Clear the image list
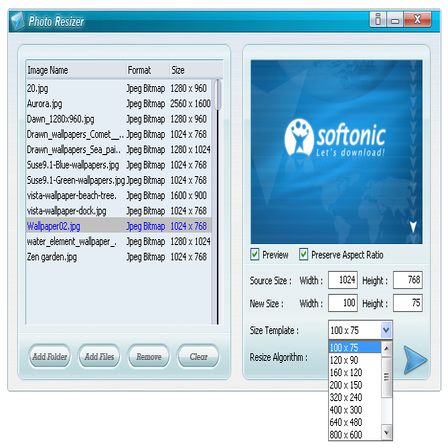448x448 pixels. (x=198, y=357)
